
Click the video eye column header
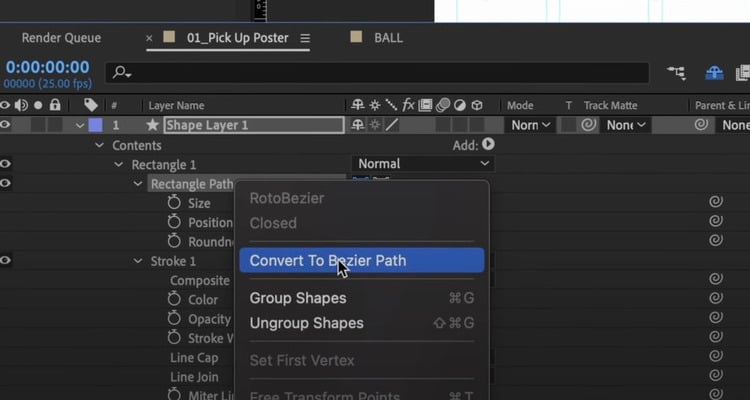click(x=5, y=105)
